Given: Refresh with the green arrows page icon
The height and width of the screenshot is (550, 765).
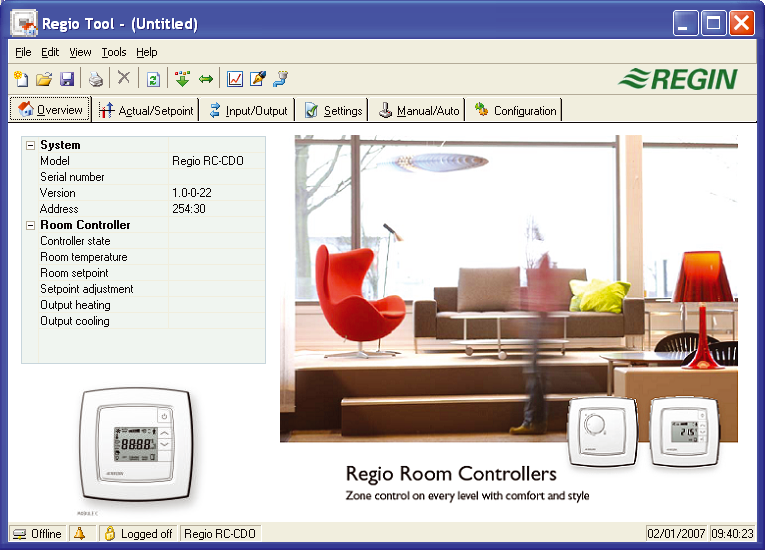Looking at the screenshot, I should 153,79.
